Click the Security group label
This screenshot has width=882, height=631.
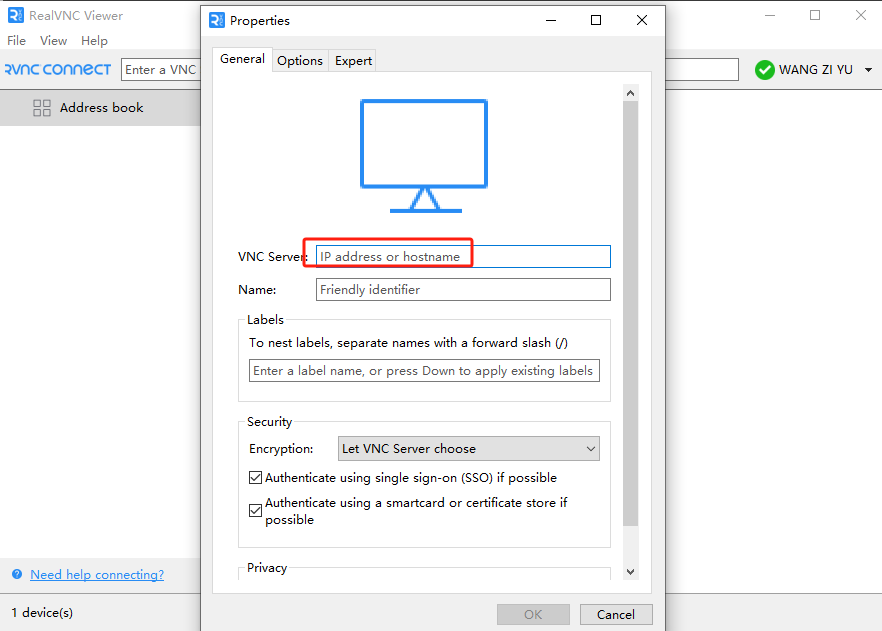point(269,422)
